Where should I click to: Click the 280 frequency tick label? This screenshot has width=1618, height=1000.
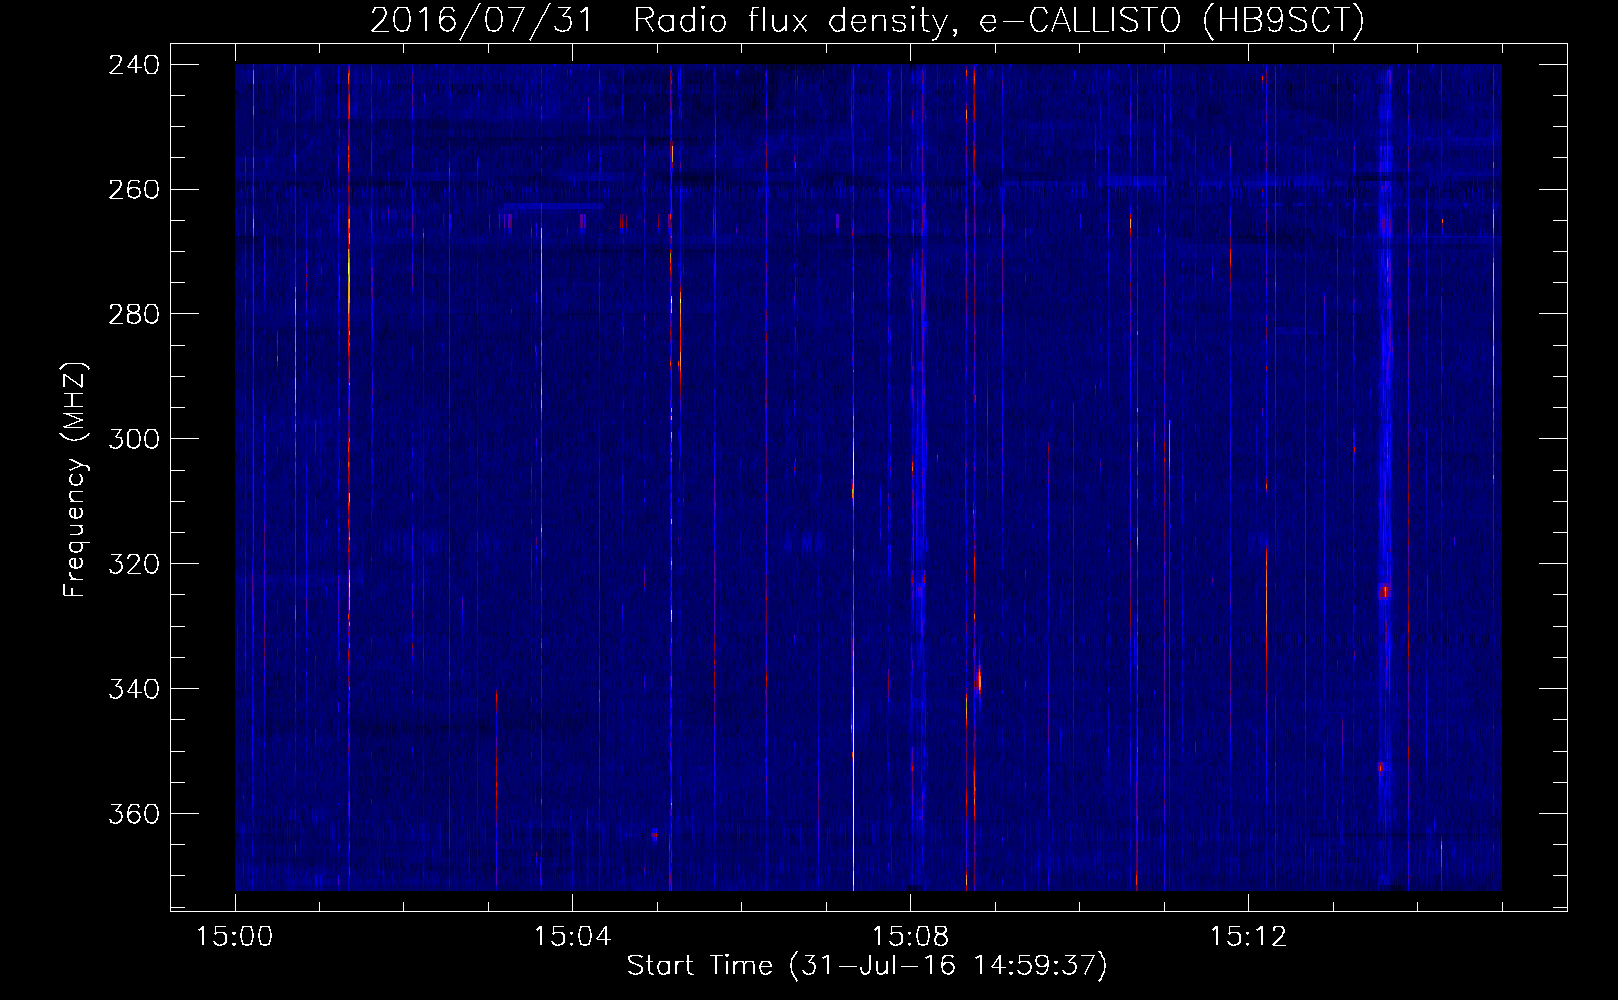(x=133, y=315)
